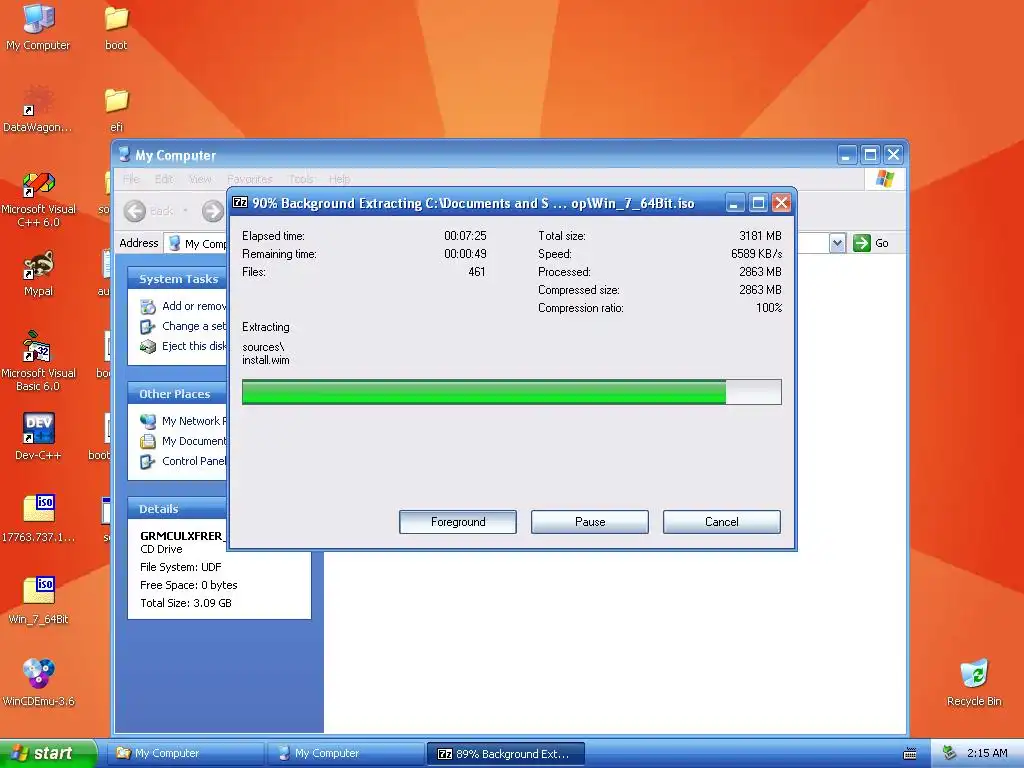Viewport: 1024px width, 768px height.
Task: Click the Add or remove programs icon
Action: 148,306
